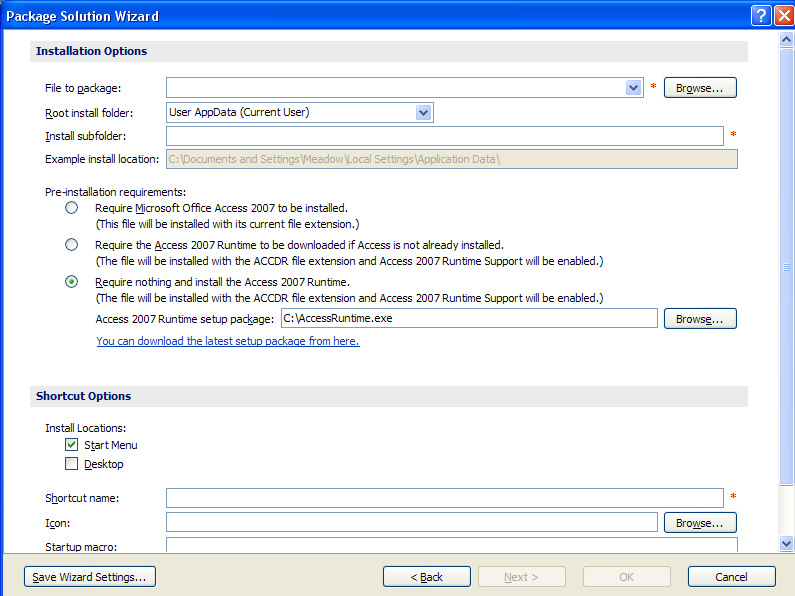Close the Package Solution Wizard window
Viewport: 795px width, 596px height.
[784, 16]
